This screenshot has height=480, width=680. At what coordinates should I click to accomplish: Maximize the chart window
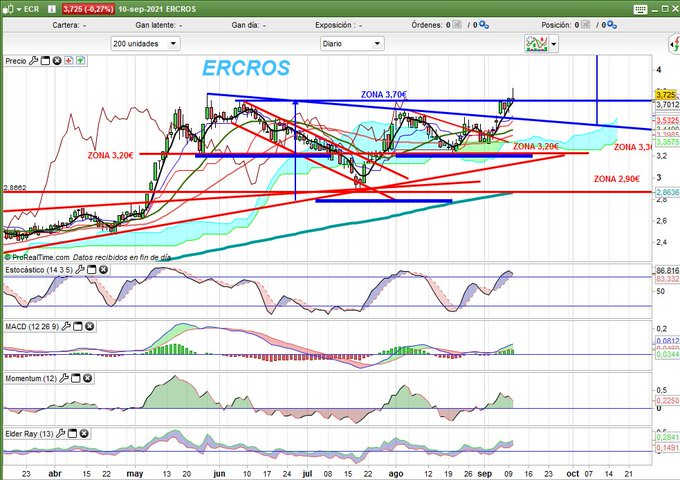[665, 9]
